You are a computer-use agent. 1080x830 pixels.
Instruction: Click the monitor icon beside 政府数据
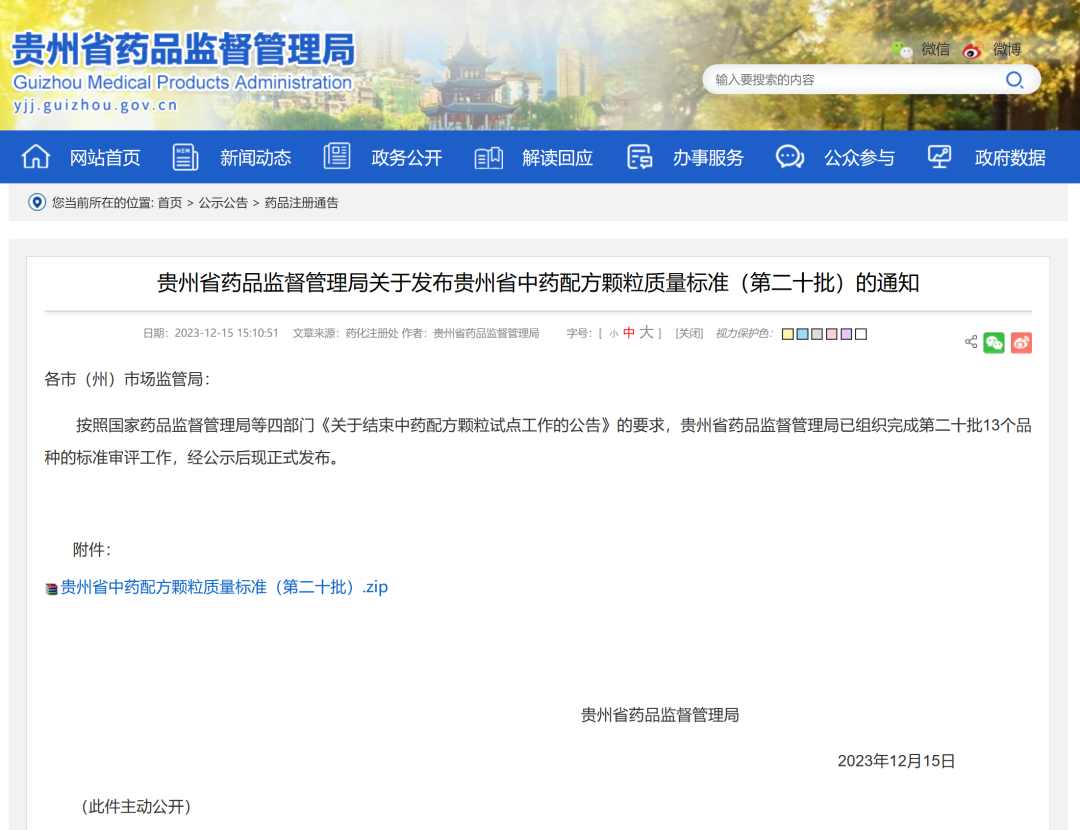click(939, 156)
